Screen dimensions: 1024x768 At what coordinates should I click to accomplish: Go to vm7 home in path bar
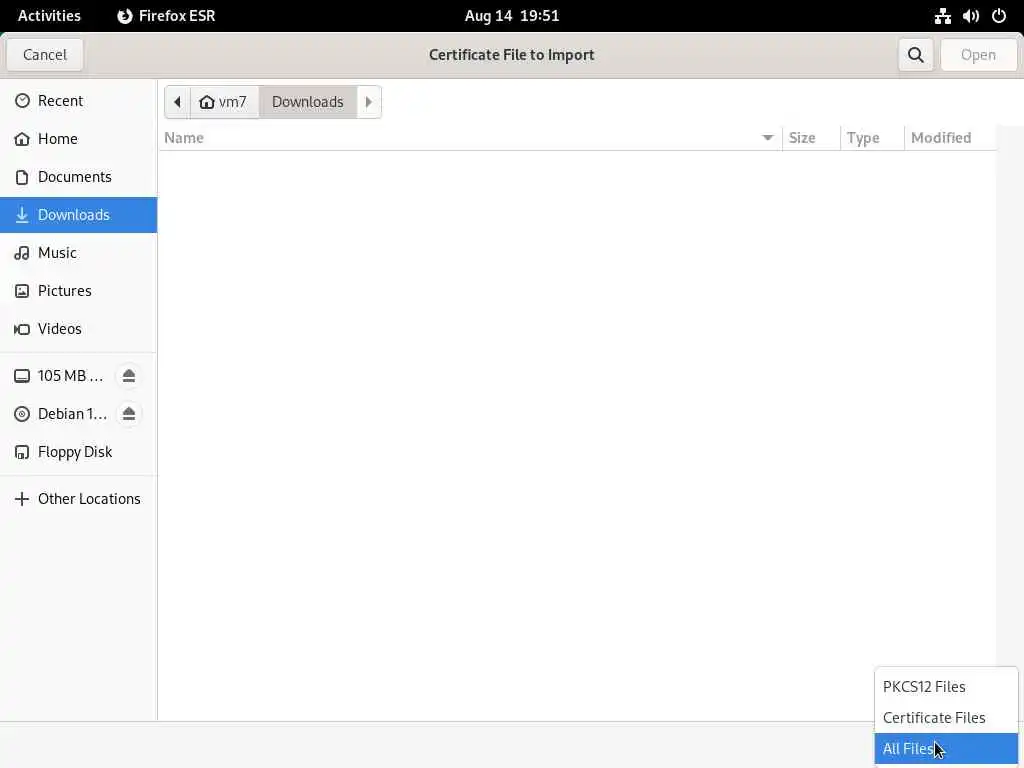224,102
